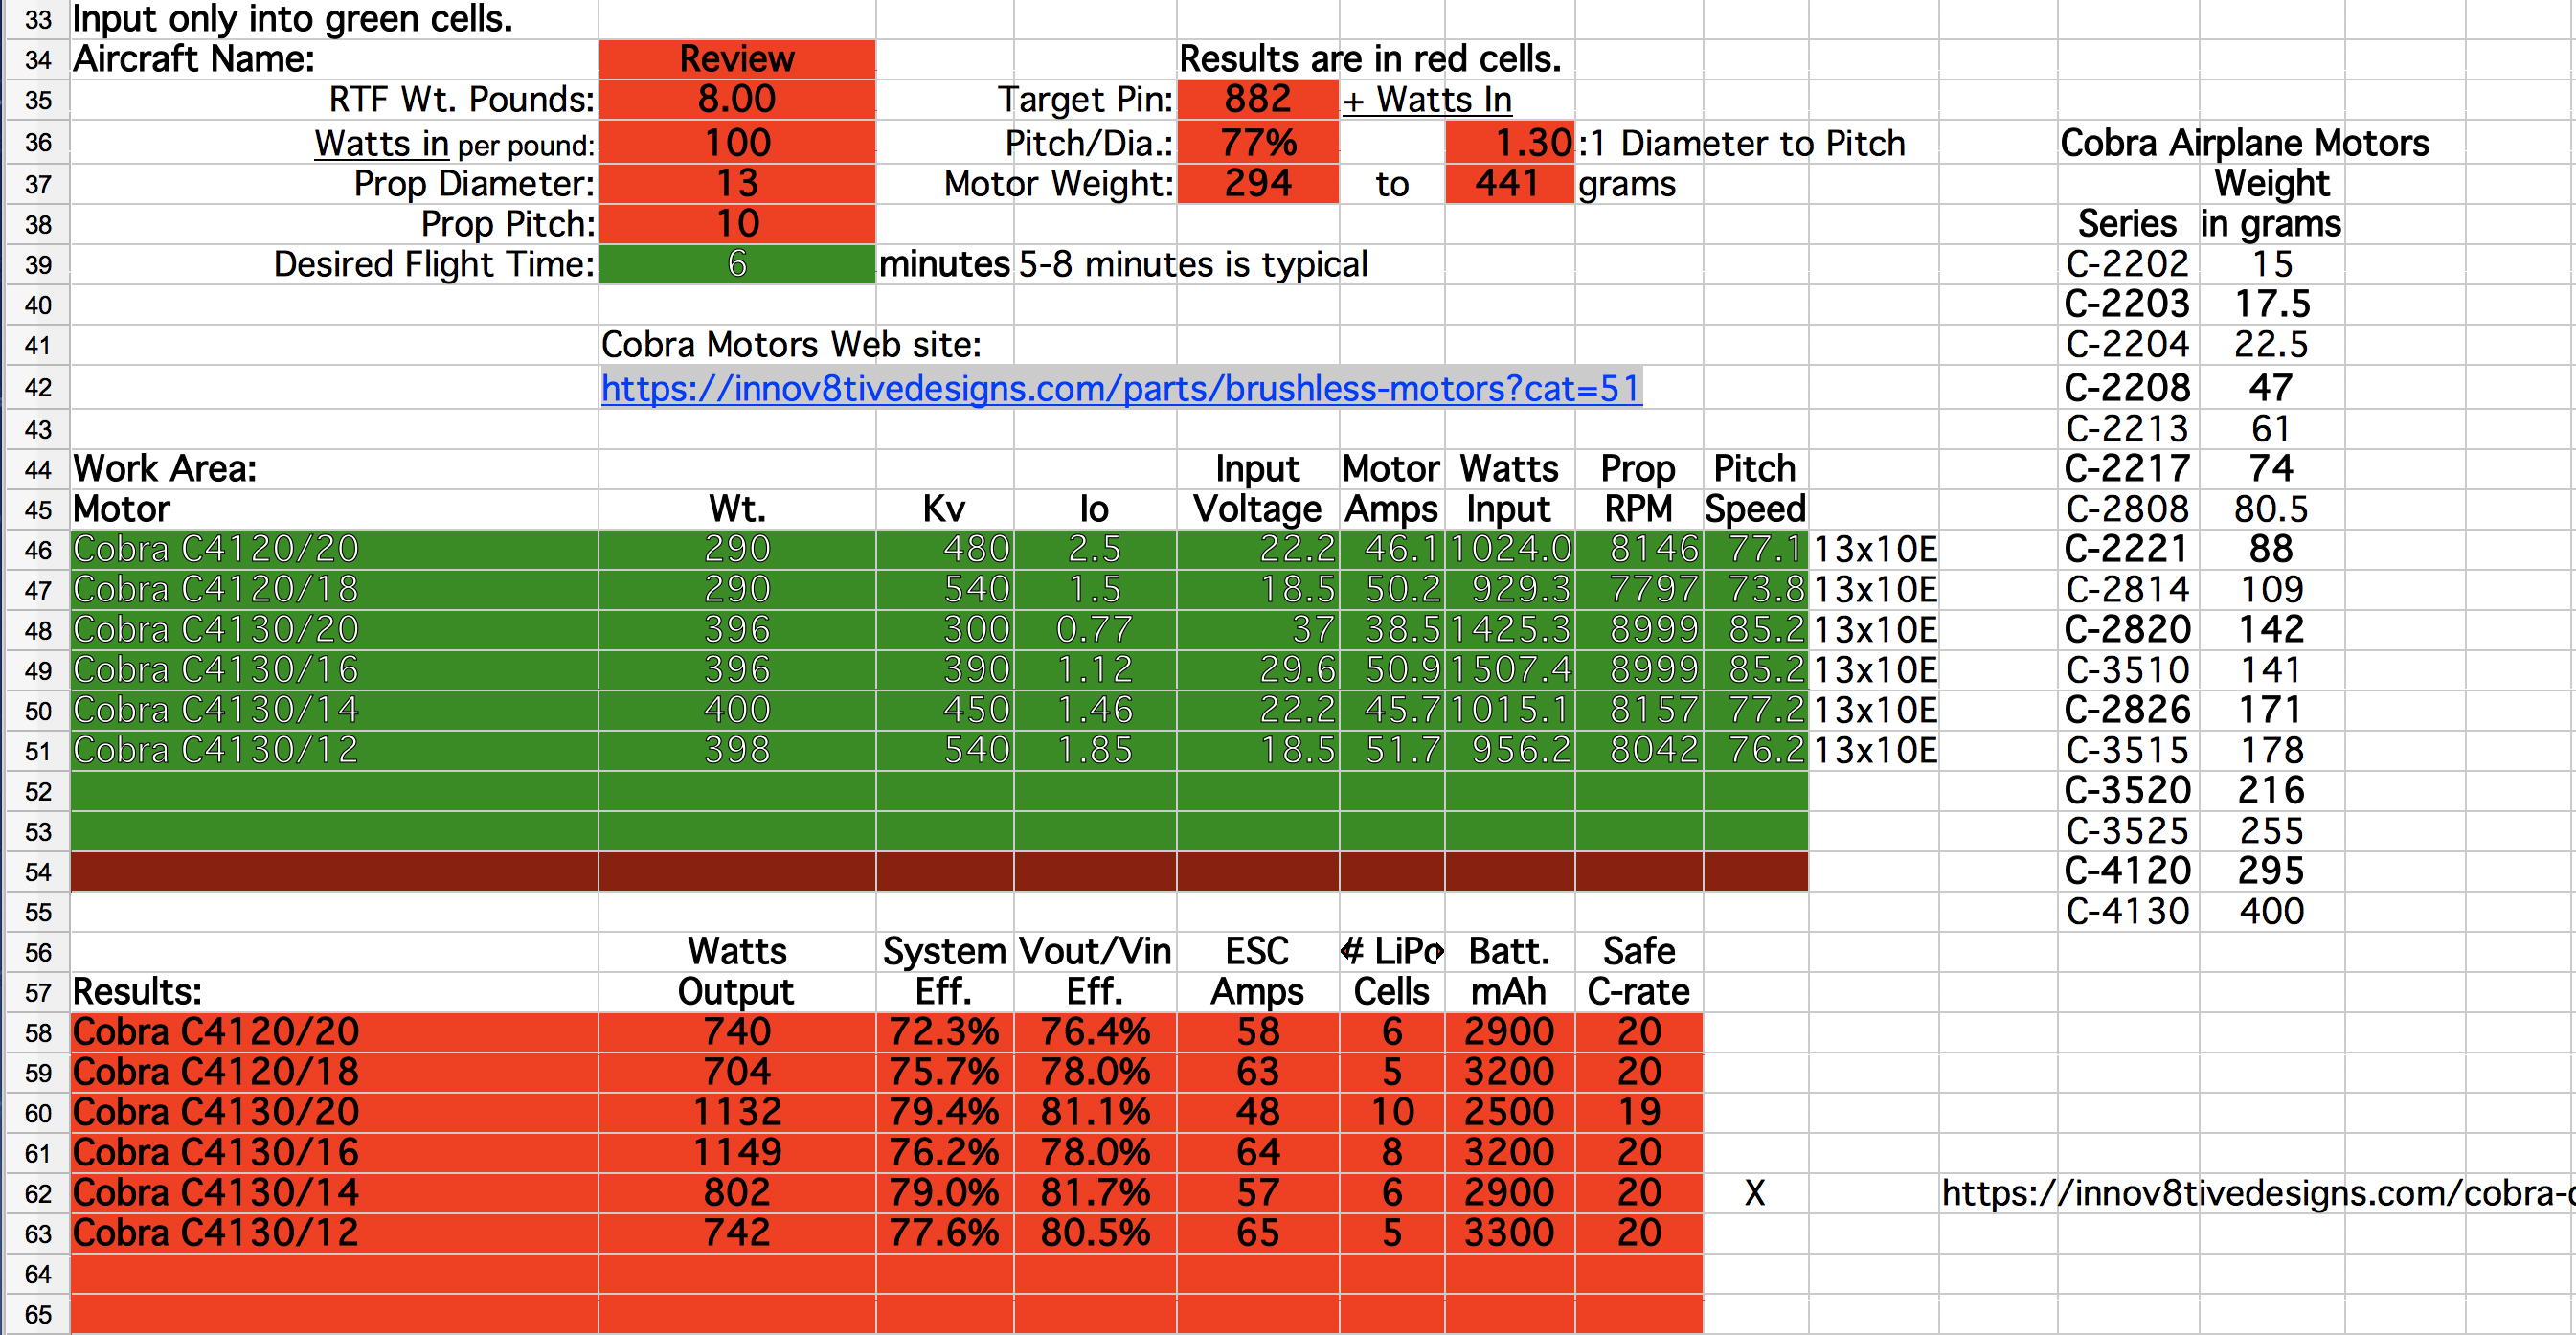Select the ESC Amps value 48
Screen dimensions: 2576x1335
click(x=1258, y=1112)
